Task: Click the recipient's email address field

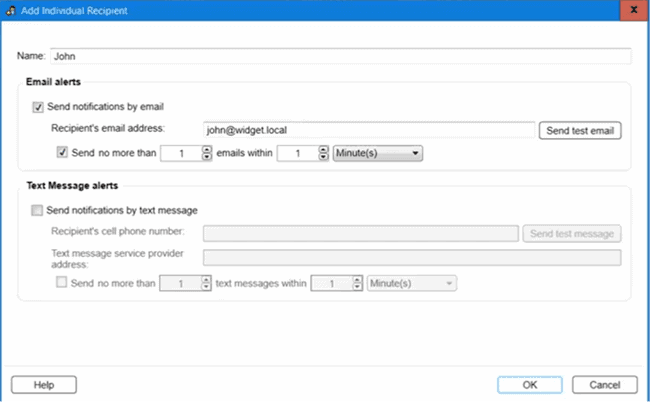Action: pos(369,130)
